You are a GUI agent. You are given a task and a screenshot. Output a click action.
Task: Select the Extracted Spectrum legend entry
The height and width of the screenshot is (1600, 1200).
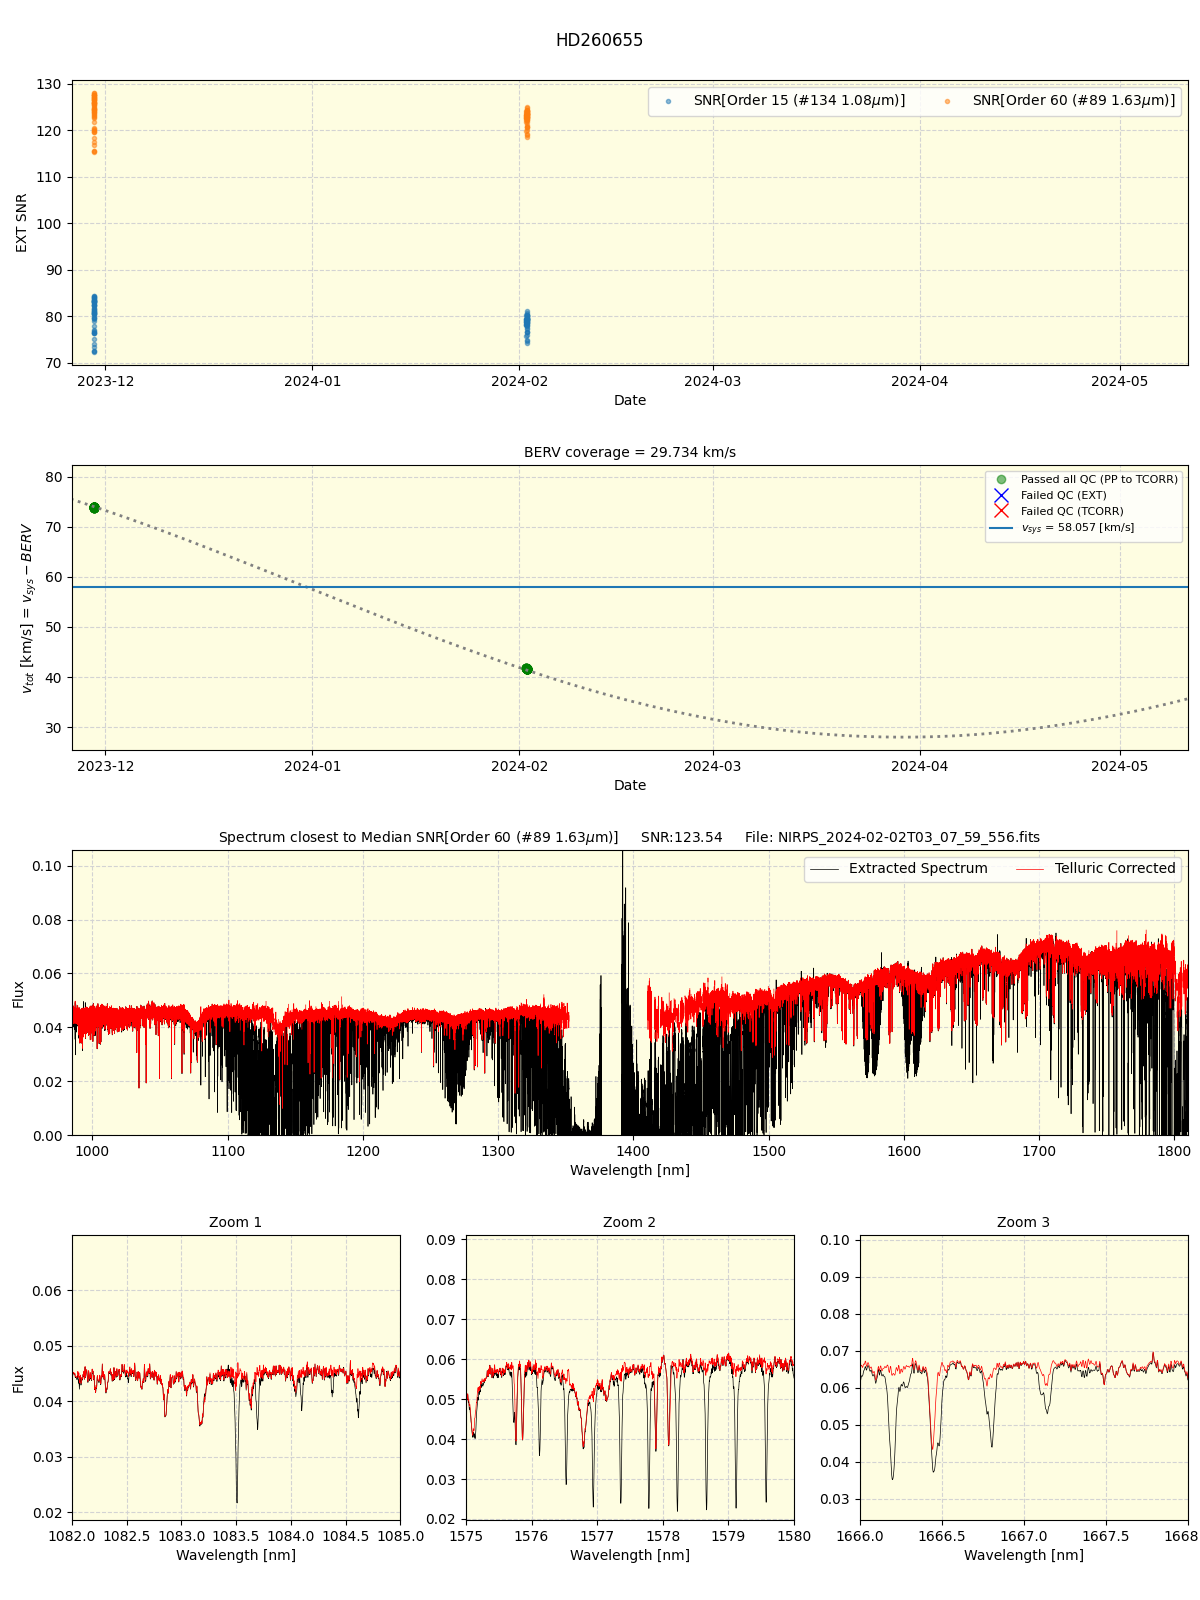tap(898, 869)
